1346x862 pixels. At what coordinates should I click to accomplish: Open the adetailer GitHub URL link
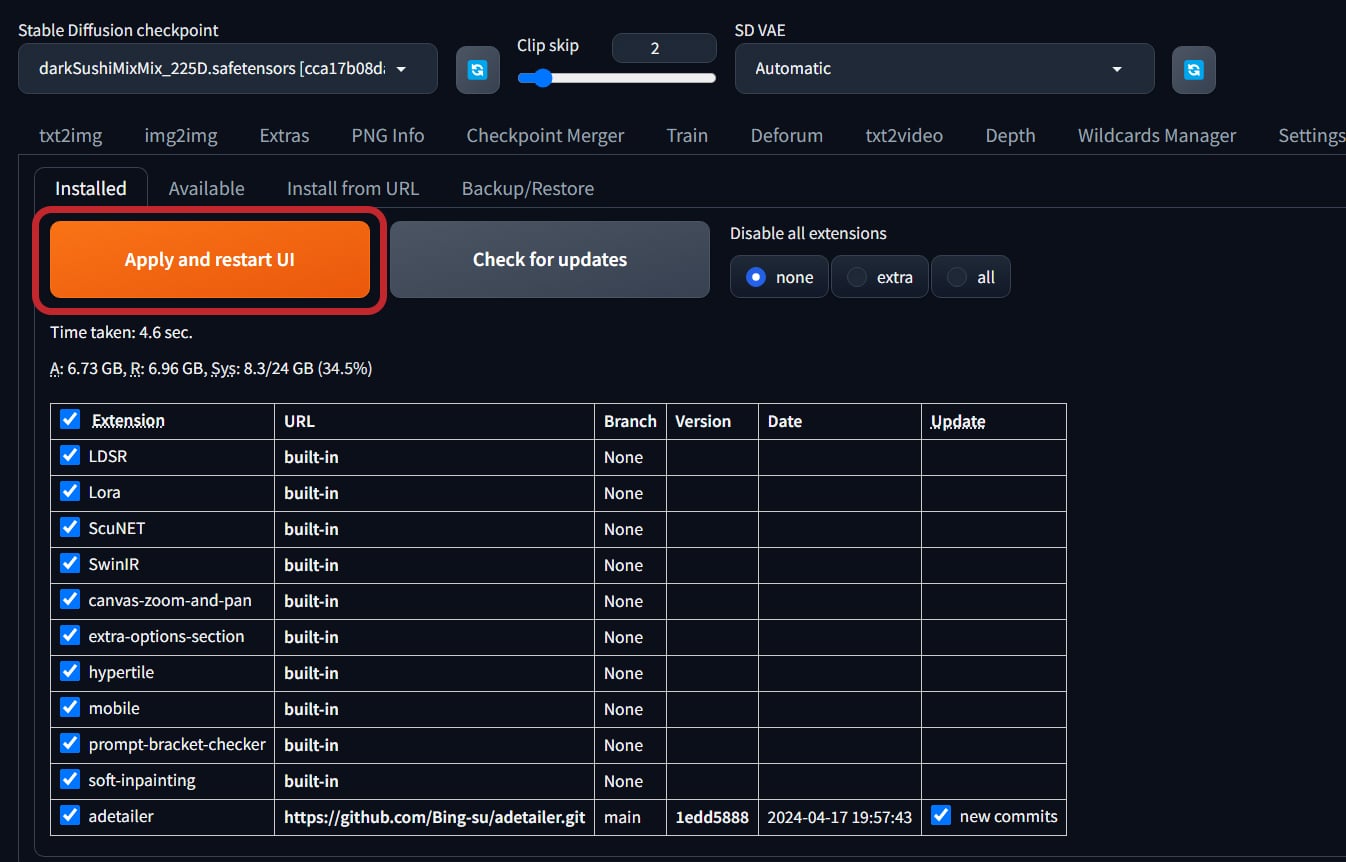[435, 817]
